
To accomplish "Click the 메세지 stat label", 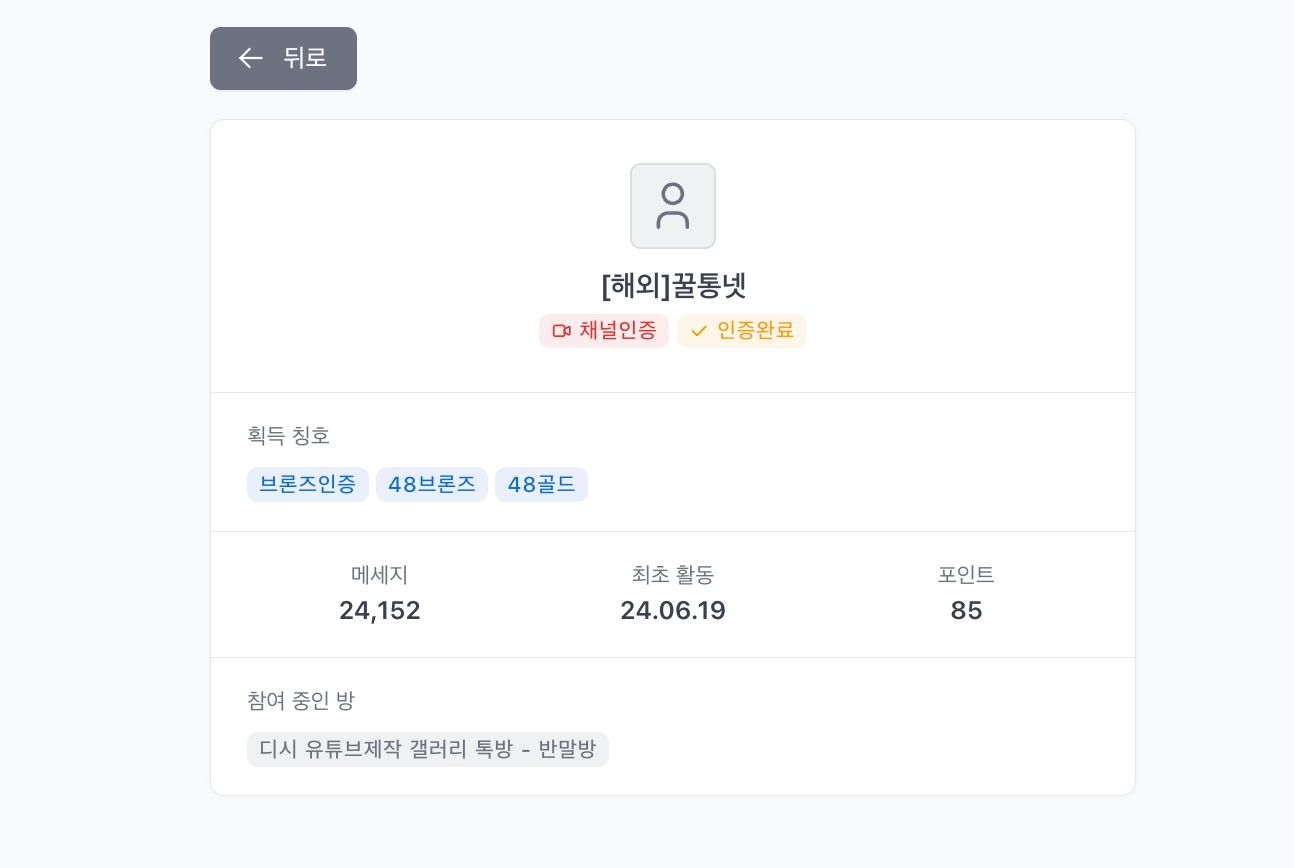I will point(380,575).
